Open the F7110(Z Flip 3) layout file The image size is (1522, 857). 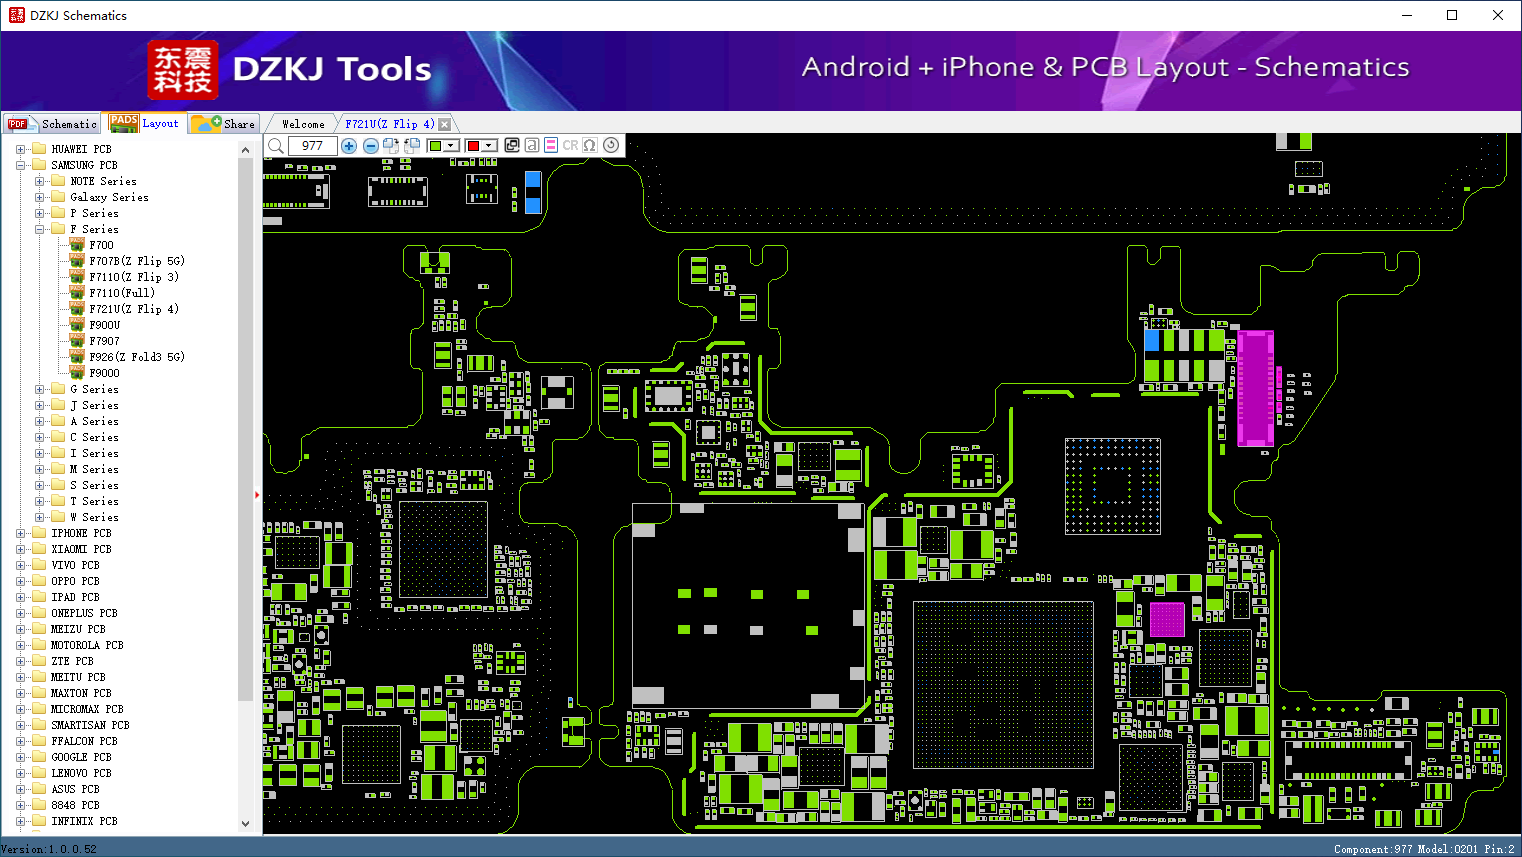pos(134,277)
